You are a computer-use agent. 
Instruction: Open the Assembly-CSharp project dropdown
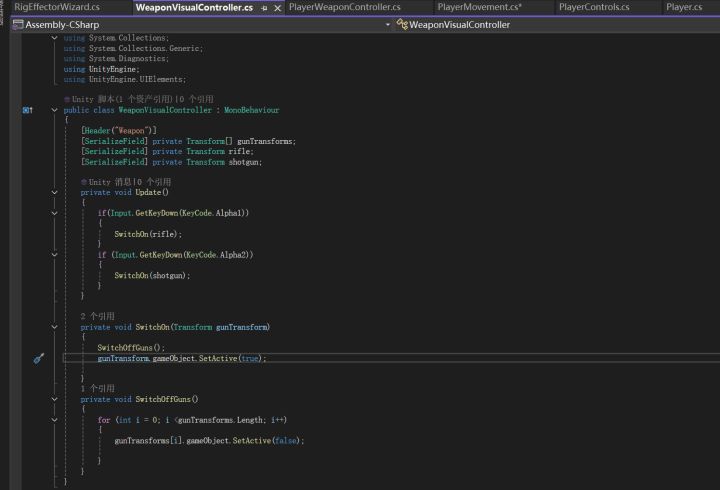388,24
